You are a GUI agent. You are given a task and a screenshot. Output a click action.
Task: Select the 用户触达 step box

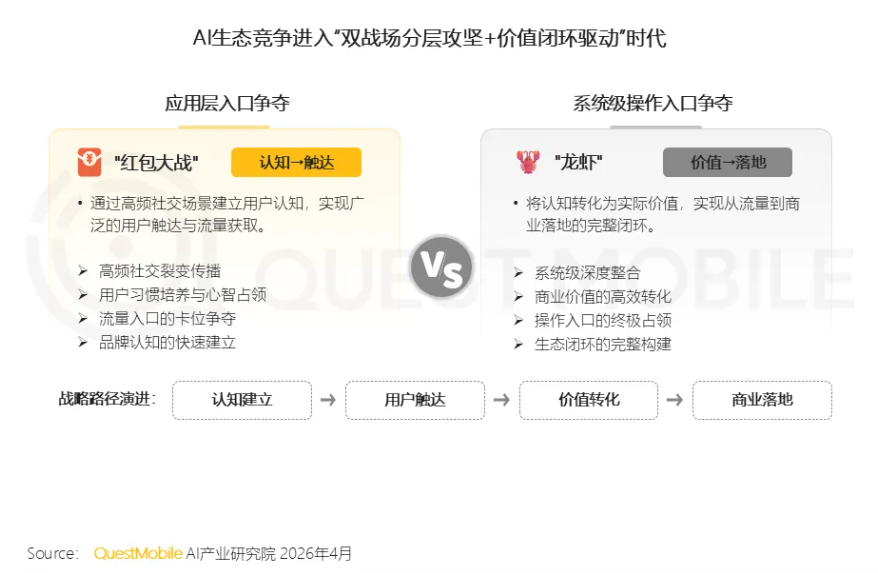[x=415, y=400]
